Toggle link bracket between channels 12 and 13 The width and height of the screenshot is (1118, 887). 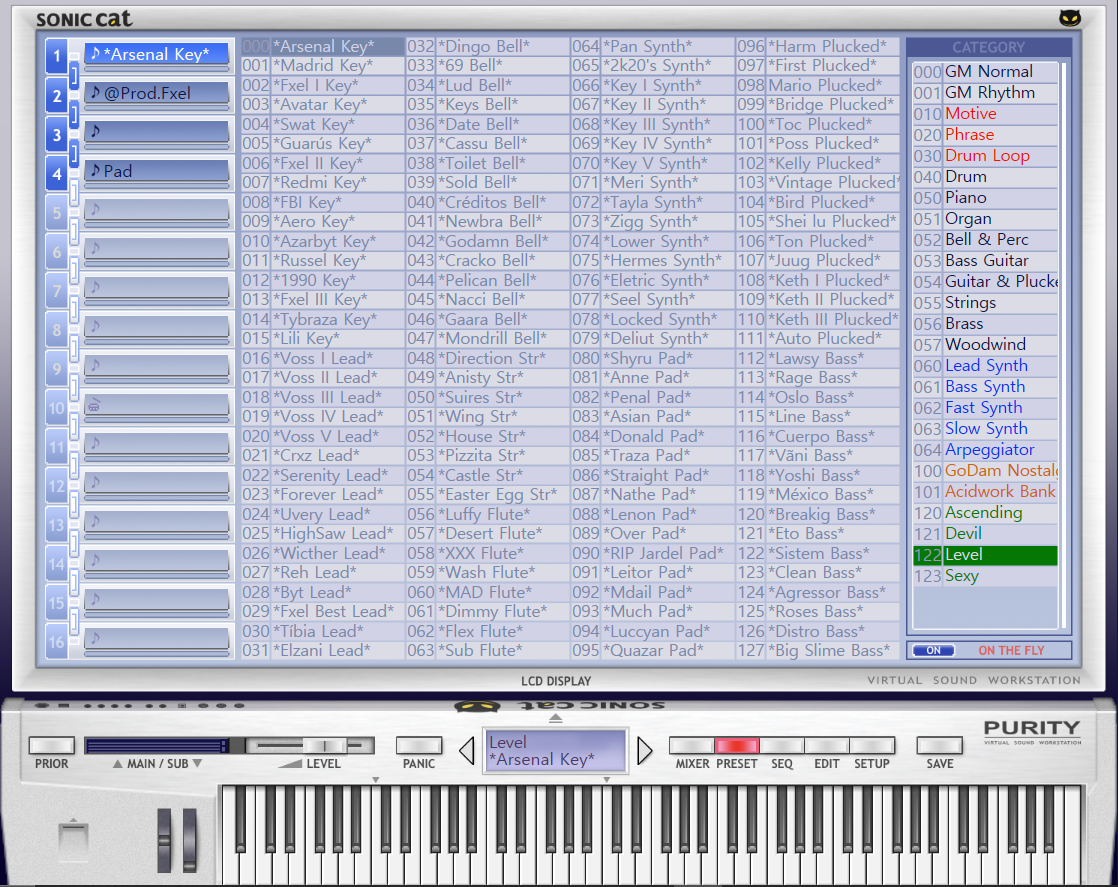pyautogui.click(x=73, y=505)
